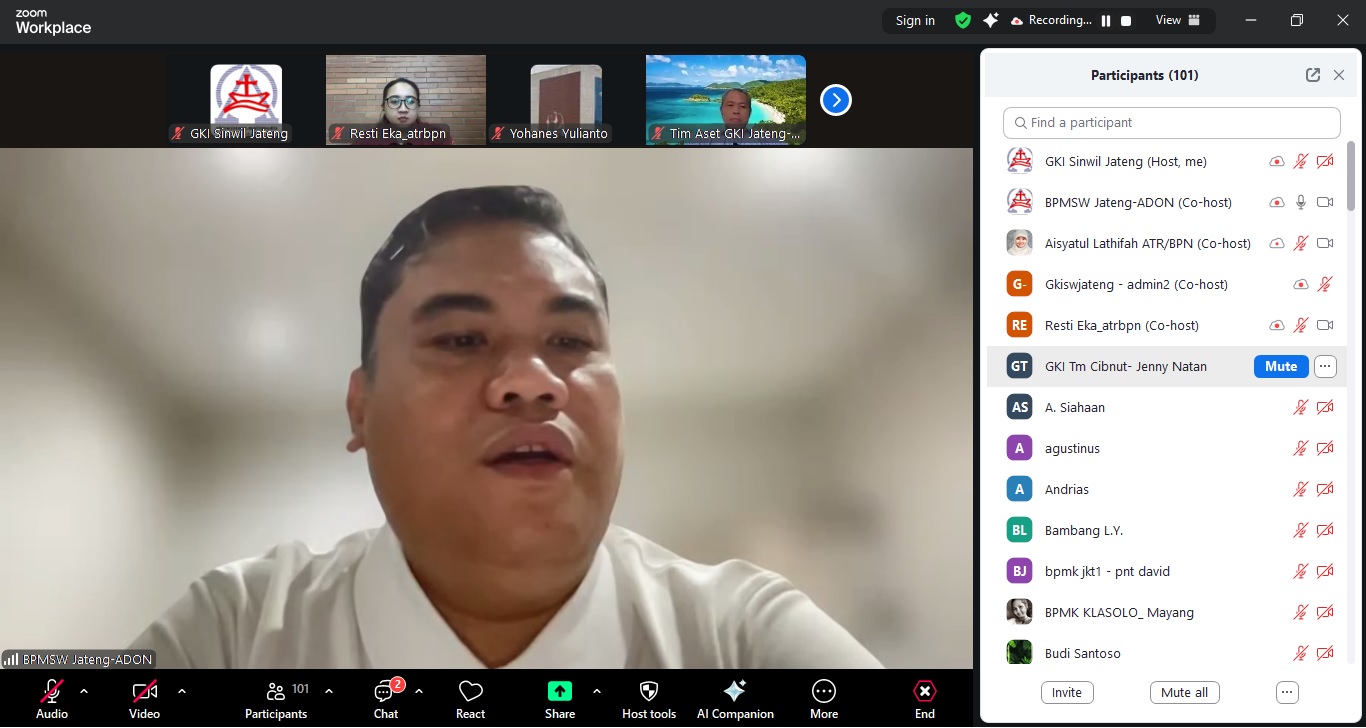1366x728 pixels.
Task: Click the End meeting icon
Action: (x=925, y=692)
